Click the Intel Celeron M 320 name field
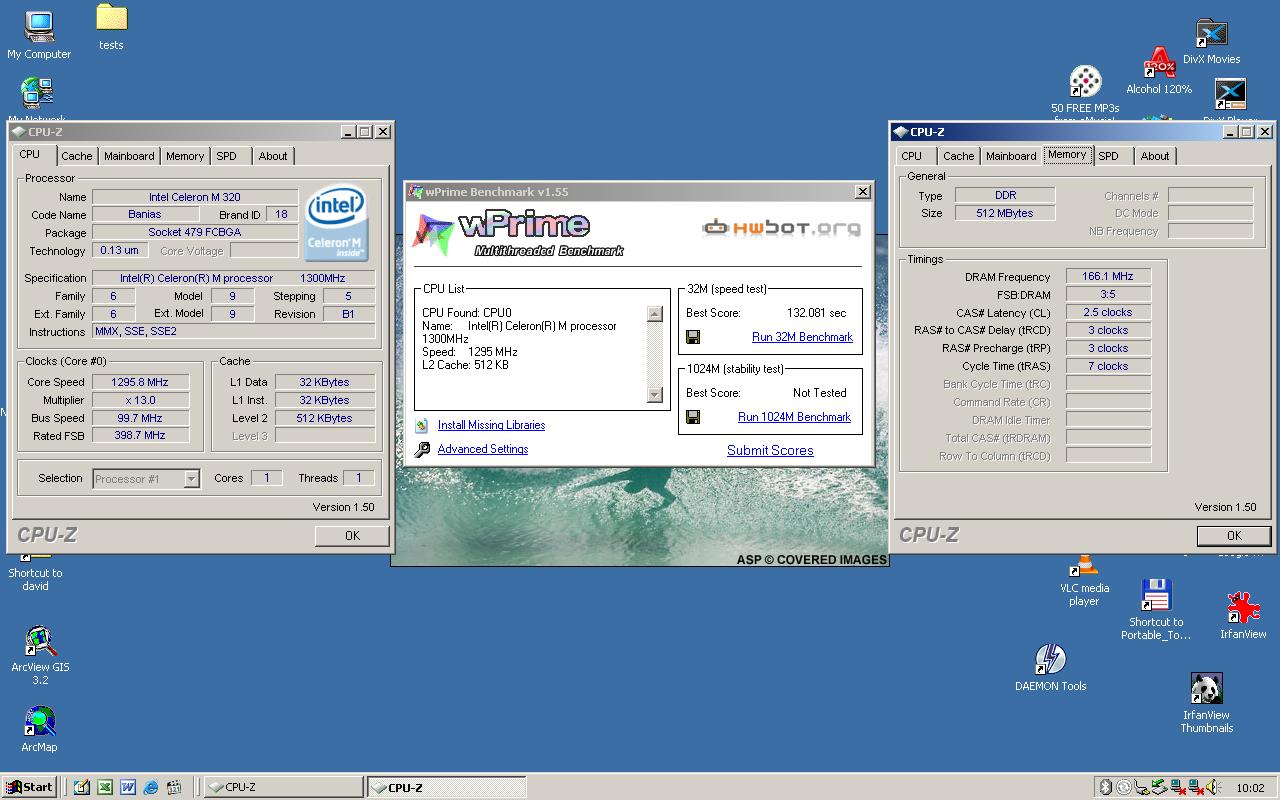 pos(195,197)
